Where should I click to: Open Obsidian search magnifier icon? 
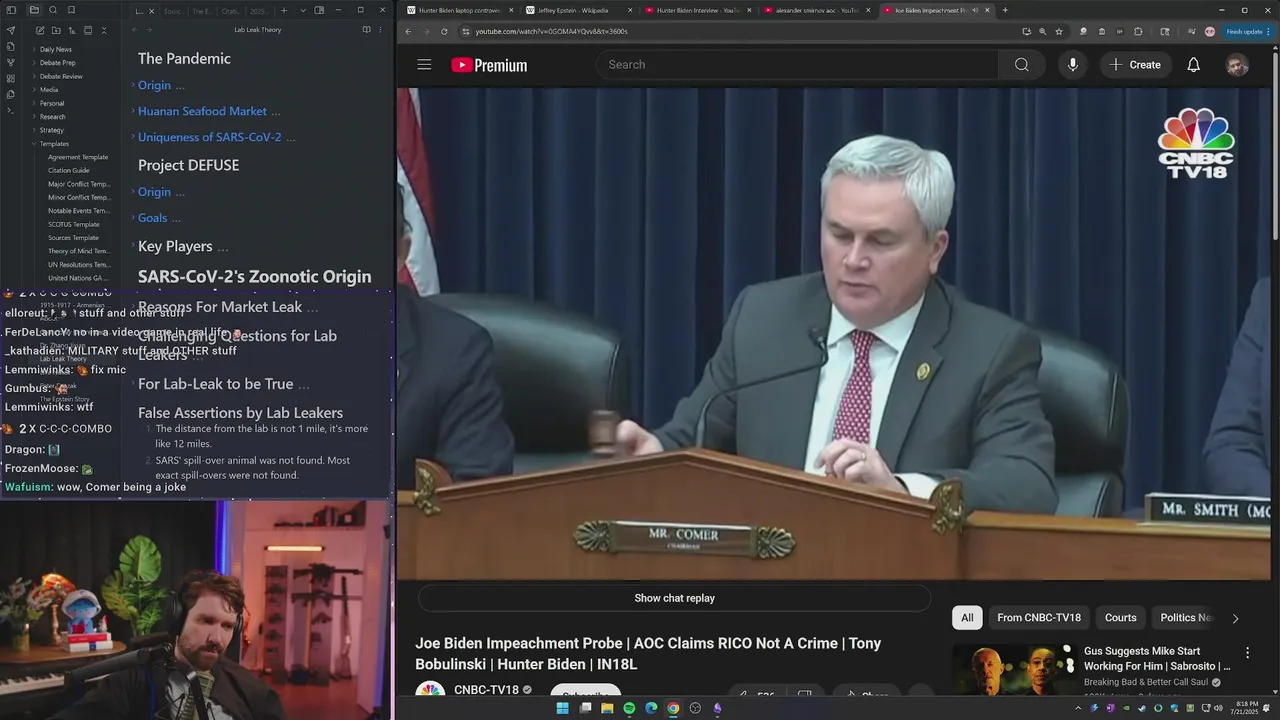(x=53, y=10)
